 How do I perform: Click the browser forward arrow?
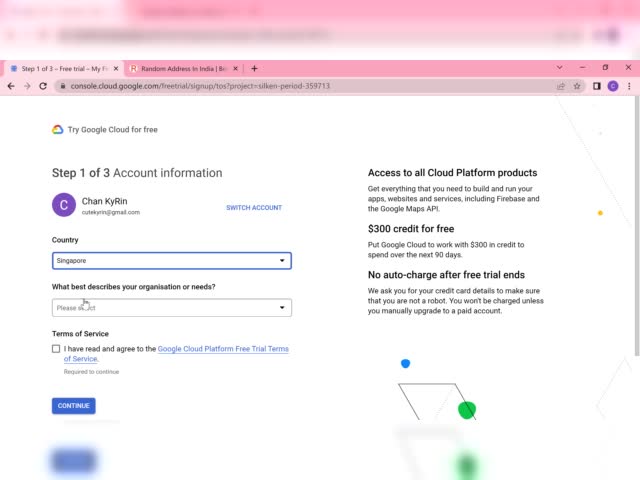click(27, 86)
